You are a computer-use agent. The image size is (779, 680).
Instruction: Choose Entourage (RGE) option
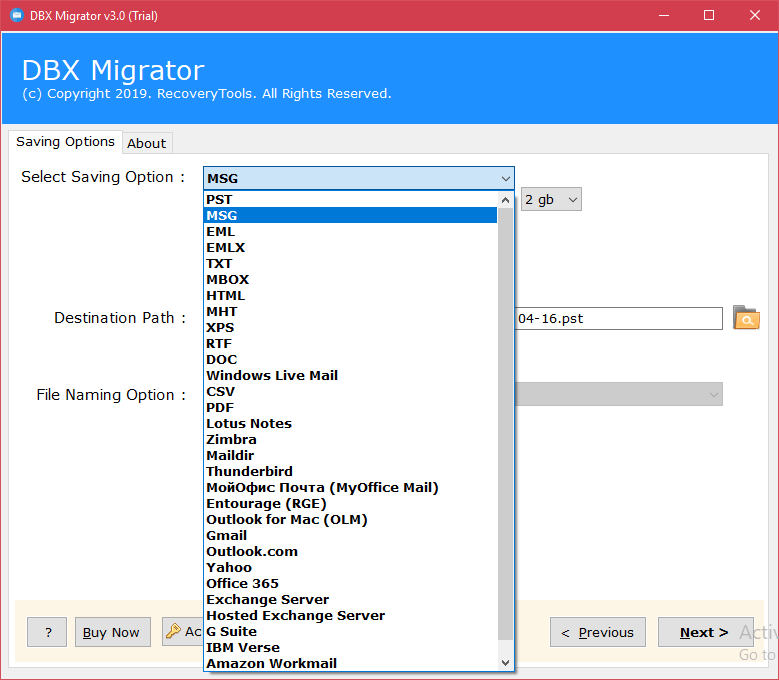coord(351,503)
